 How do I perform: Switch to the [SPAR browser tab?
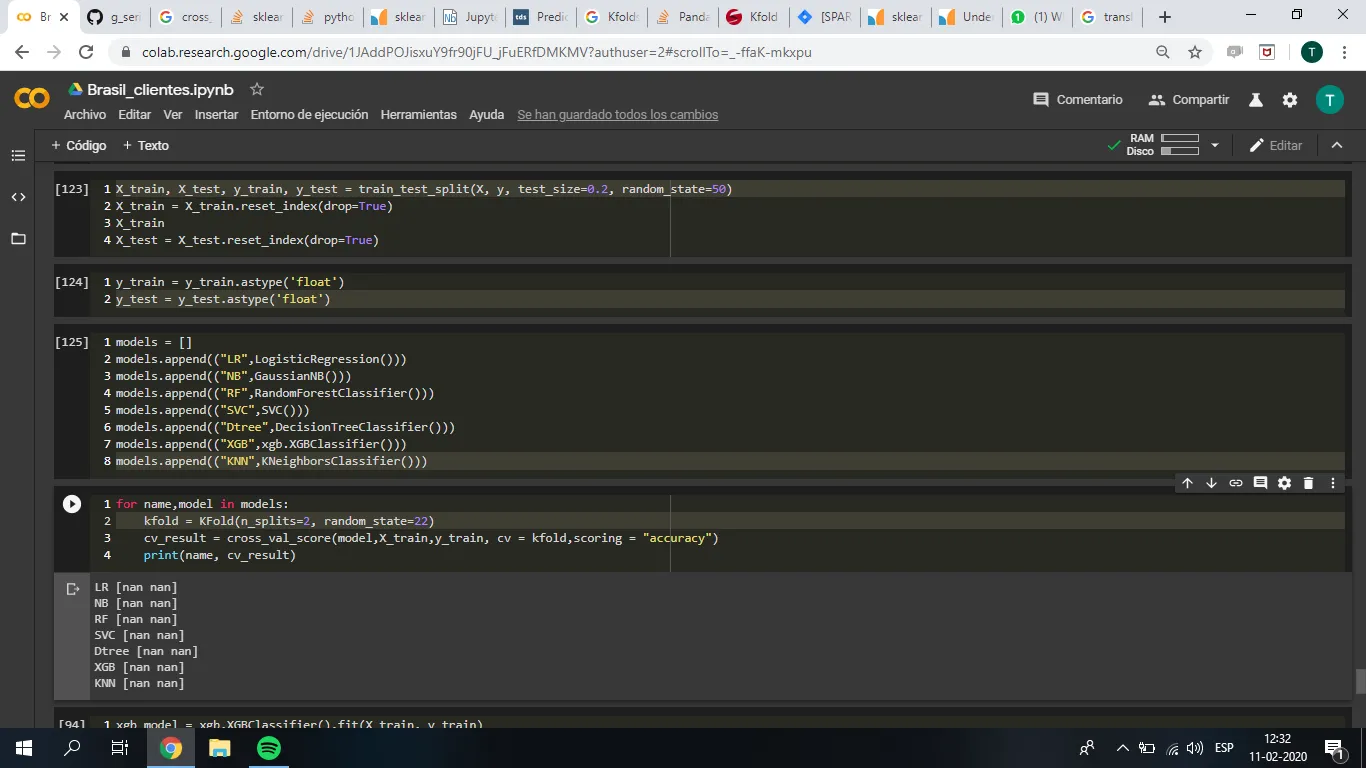824,17
